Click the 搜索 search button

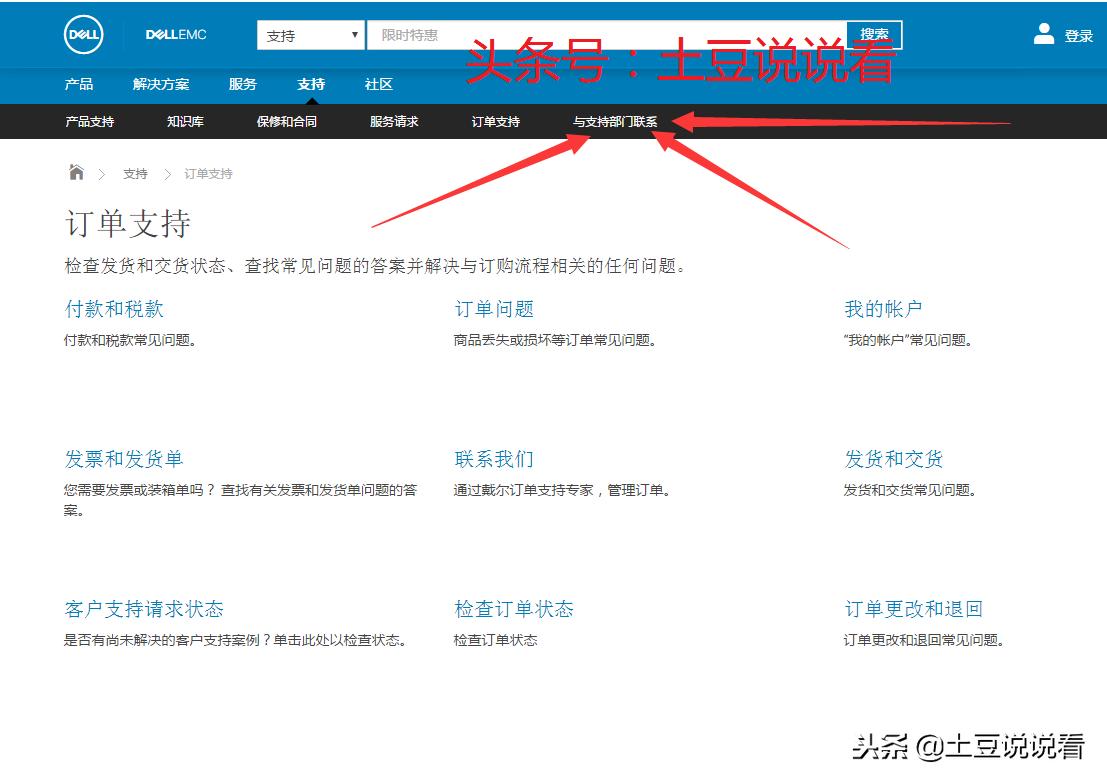875,33
